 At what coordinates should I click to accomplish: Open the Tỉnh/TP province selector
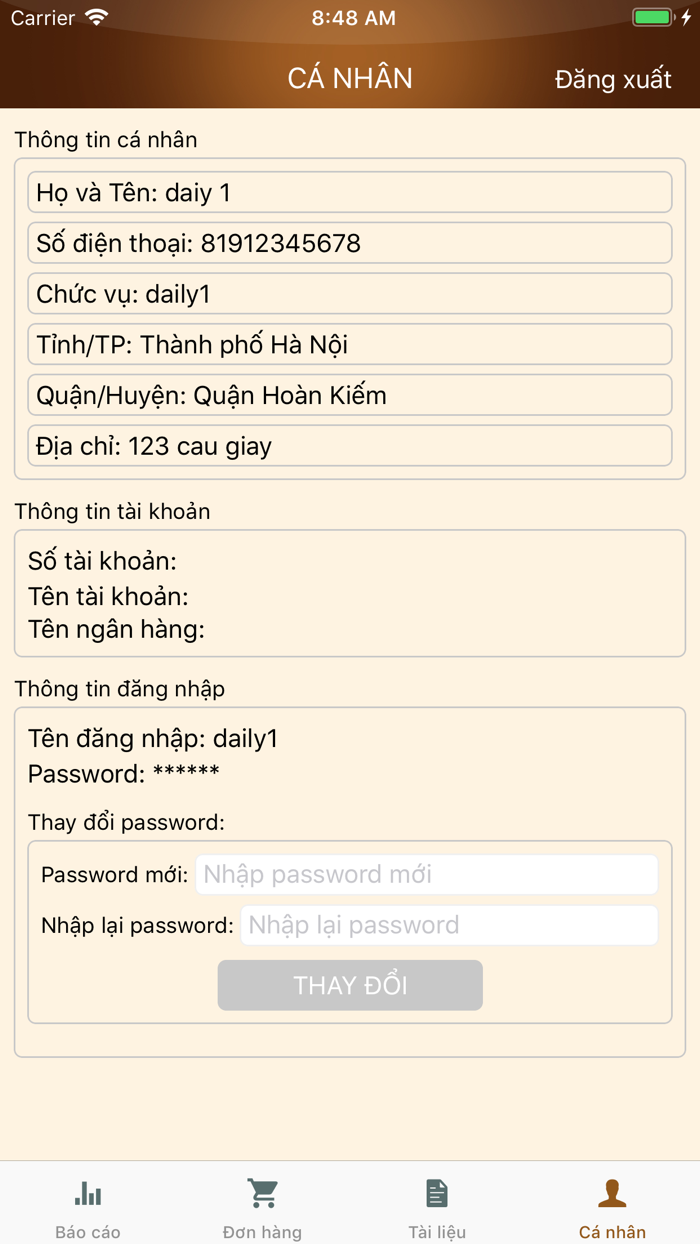pos(350,345)
